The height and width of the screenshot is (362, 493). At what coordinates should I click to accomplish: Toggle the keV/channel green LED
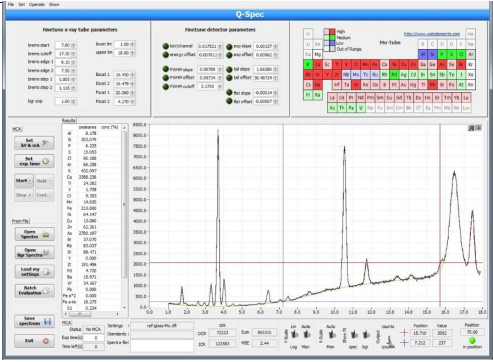166,46
